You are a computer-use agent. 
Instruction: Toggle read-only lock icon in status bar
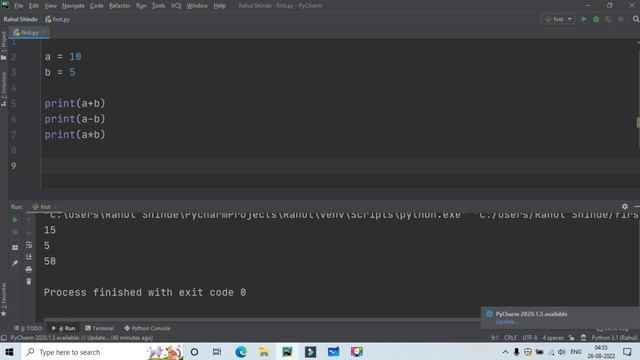click(x=571, y=338)
